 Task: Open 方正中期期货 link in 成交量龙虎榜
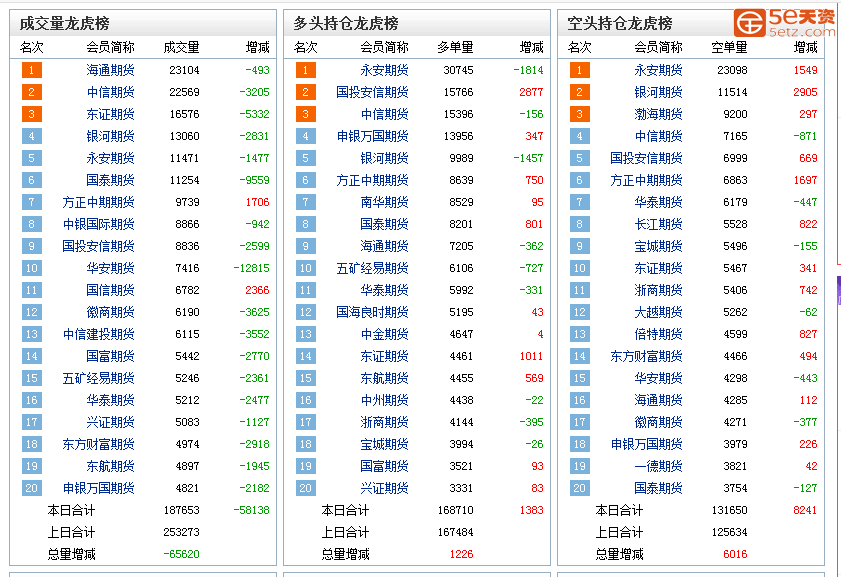pos(98,202)
